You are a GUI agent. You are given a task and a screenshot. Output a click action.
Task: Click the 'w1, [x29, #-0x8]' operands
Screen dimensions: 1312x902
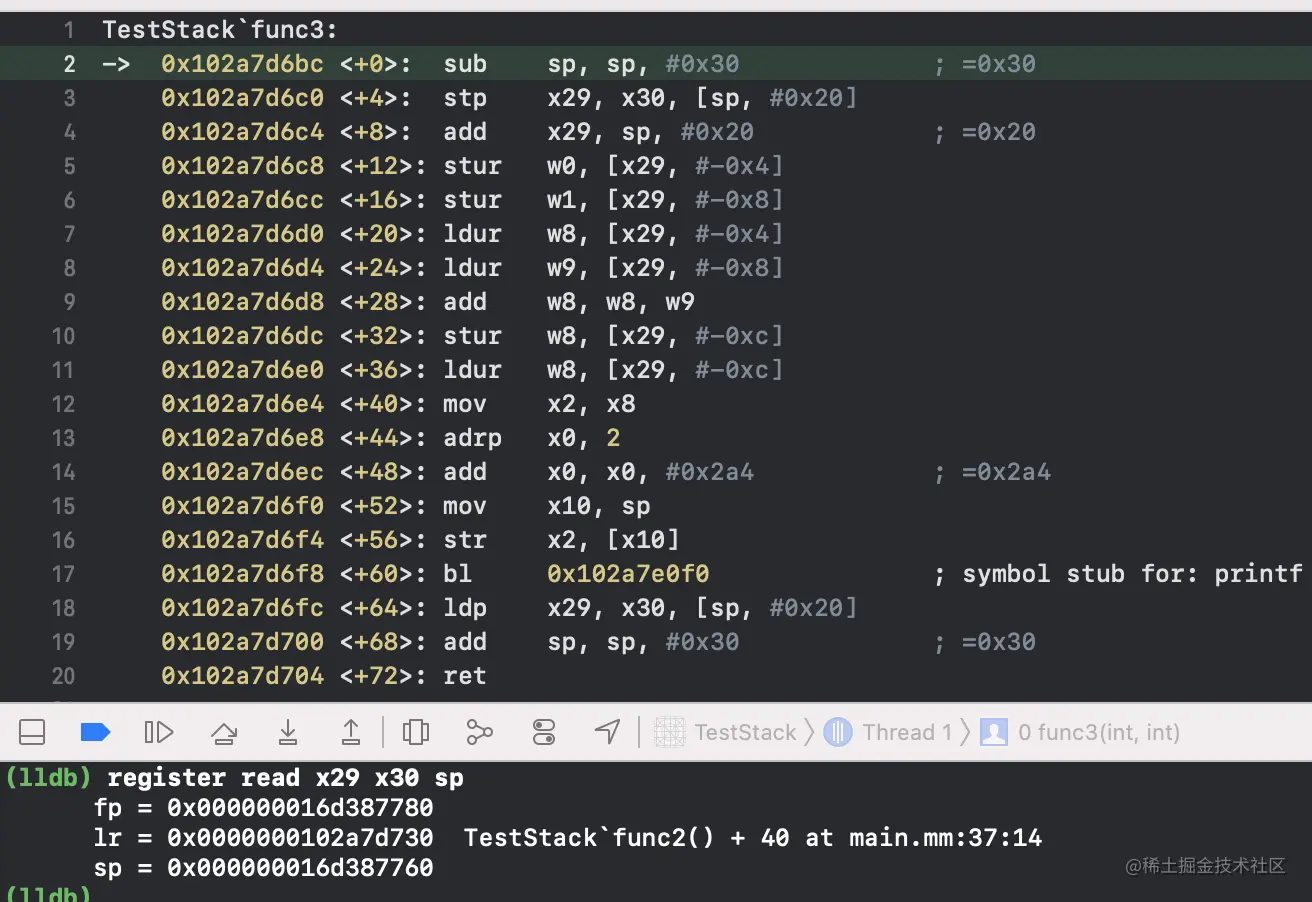[x=665, y=200]
